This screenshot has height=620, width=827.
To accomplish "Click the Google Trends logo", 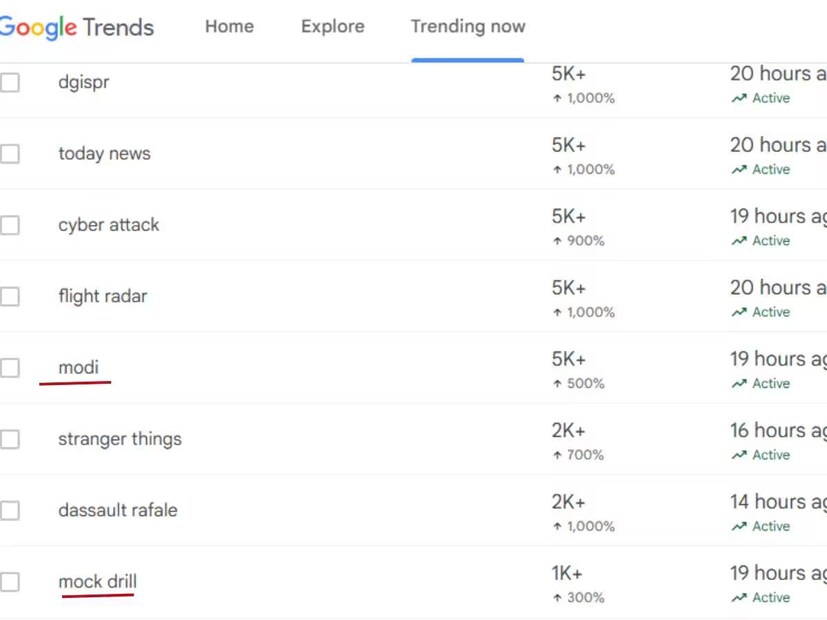I will tap(76, 27).
